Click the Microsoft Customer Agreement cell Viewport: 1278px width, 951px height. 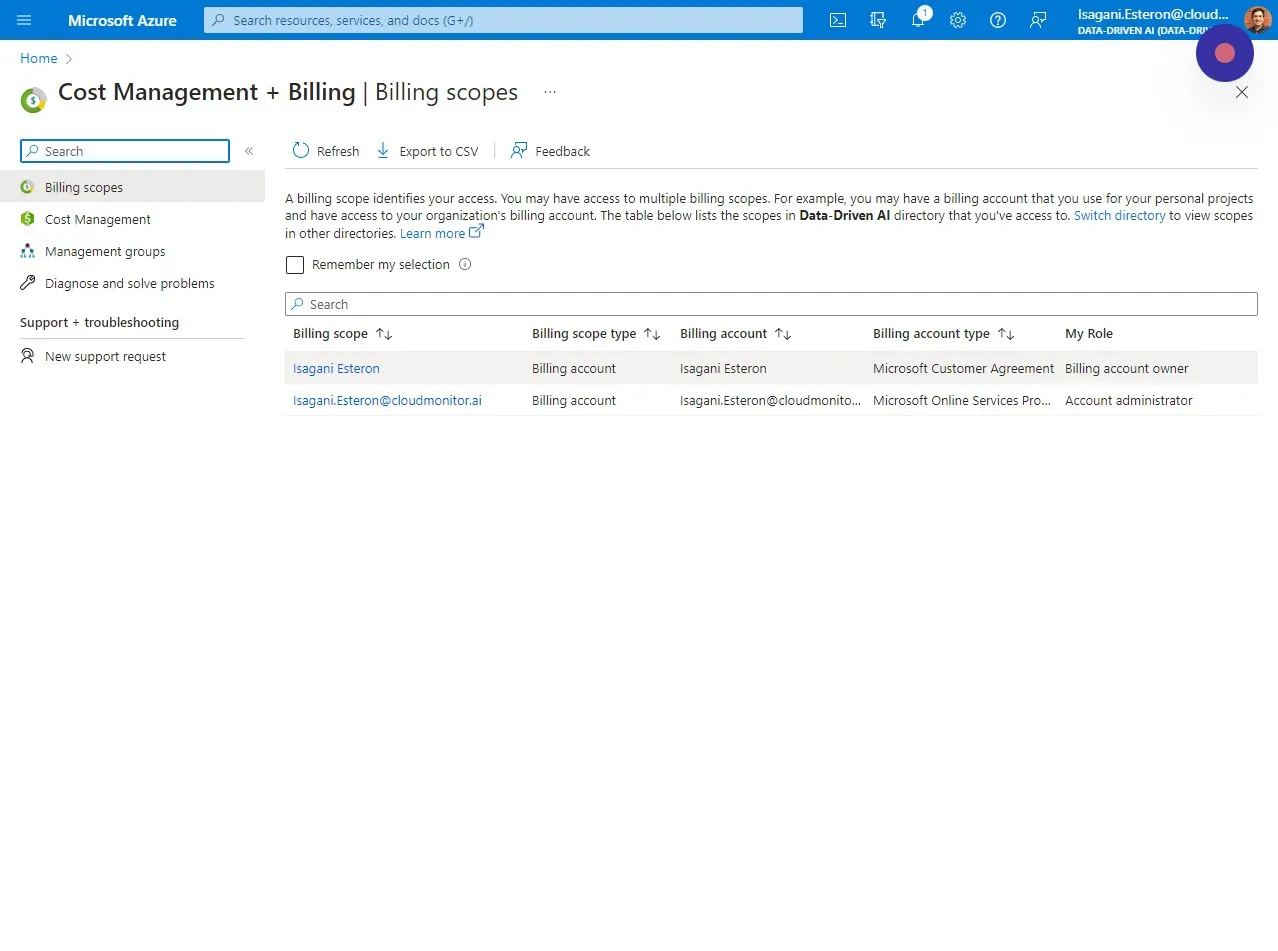point(964,368)
